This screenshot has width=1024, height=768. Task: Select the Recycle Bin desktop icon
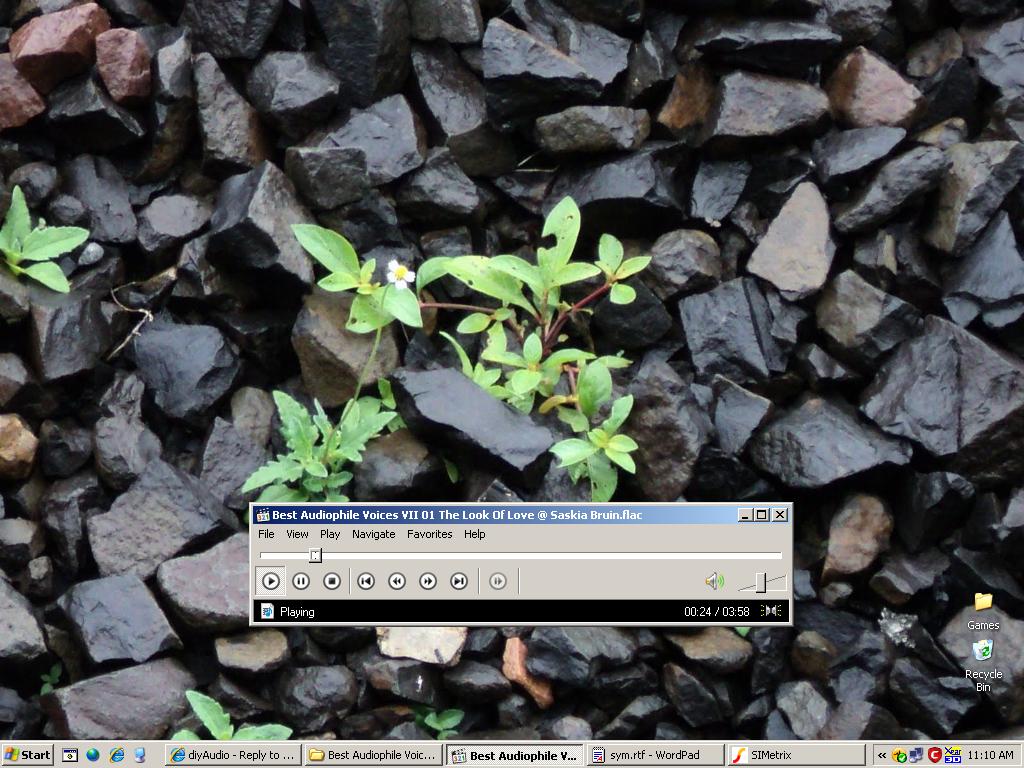[983, 665]
